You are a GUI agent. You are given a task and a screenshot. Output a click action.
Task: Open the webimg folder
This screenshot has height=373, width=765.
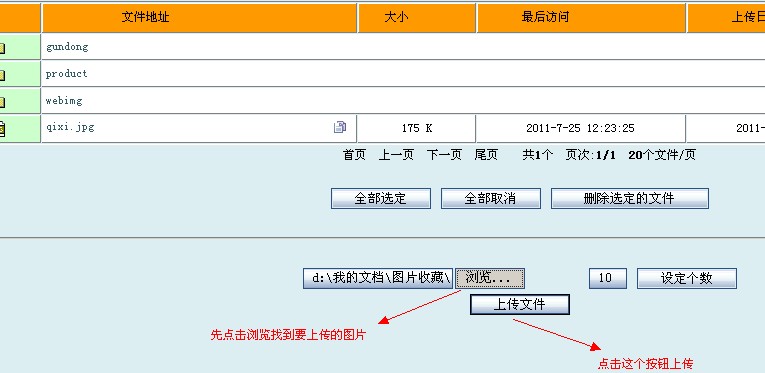tap(64, 101)
